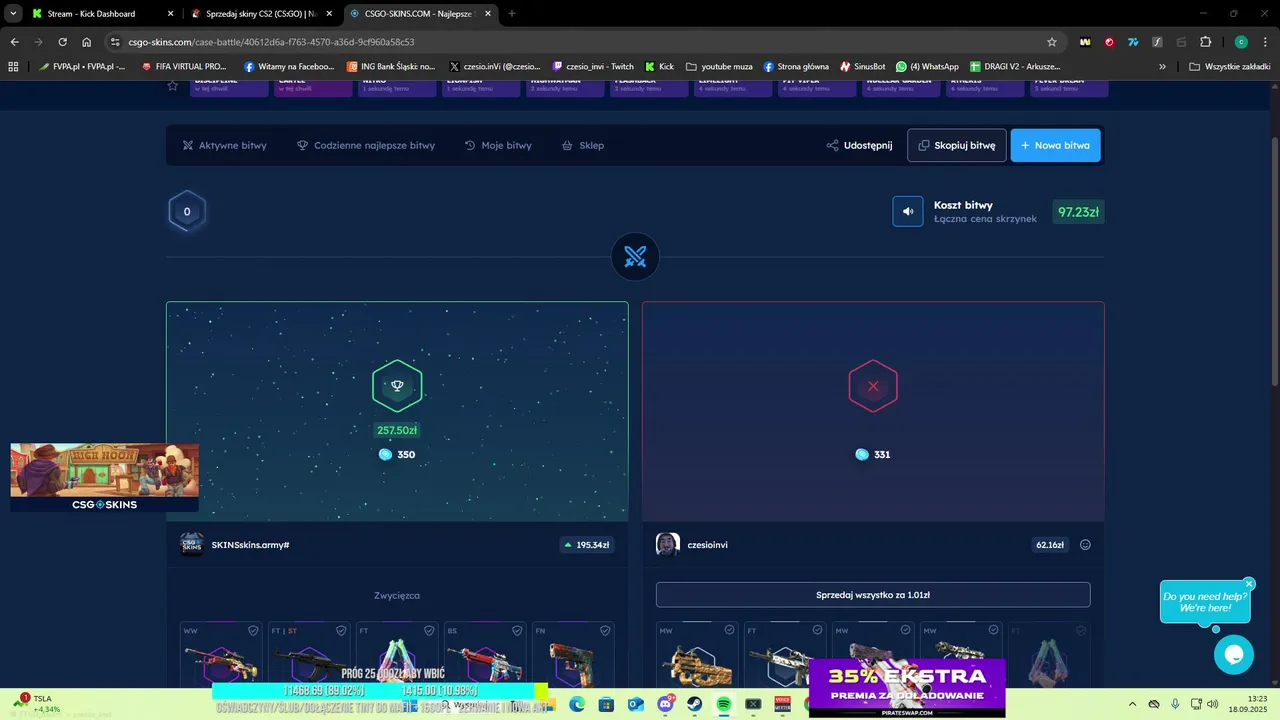Open Spotify in taskbar
This screenshot has height=720, width=1280.
[x=724, y=704]
